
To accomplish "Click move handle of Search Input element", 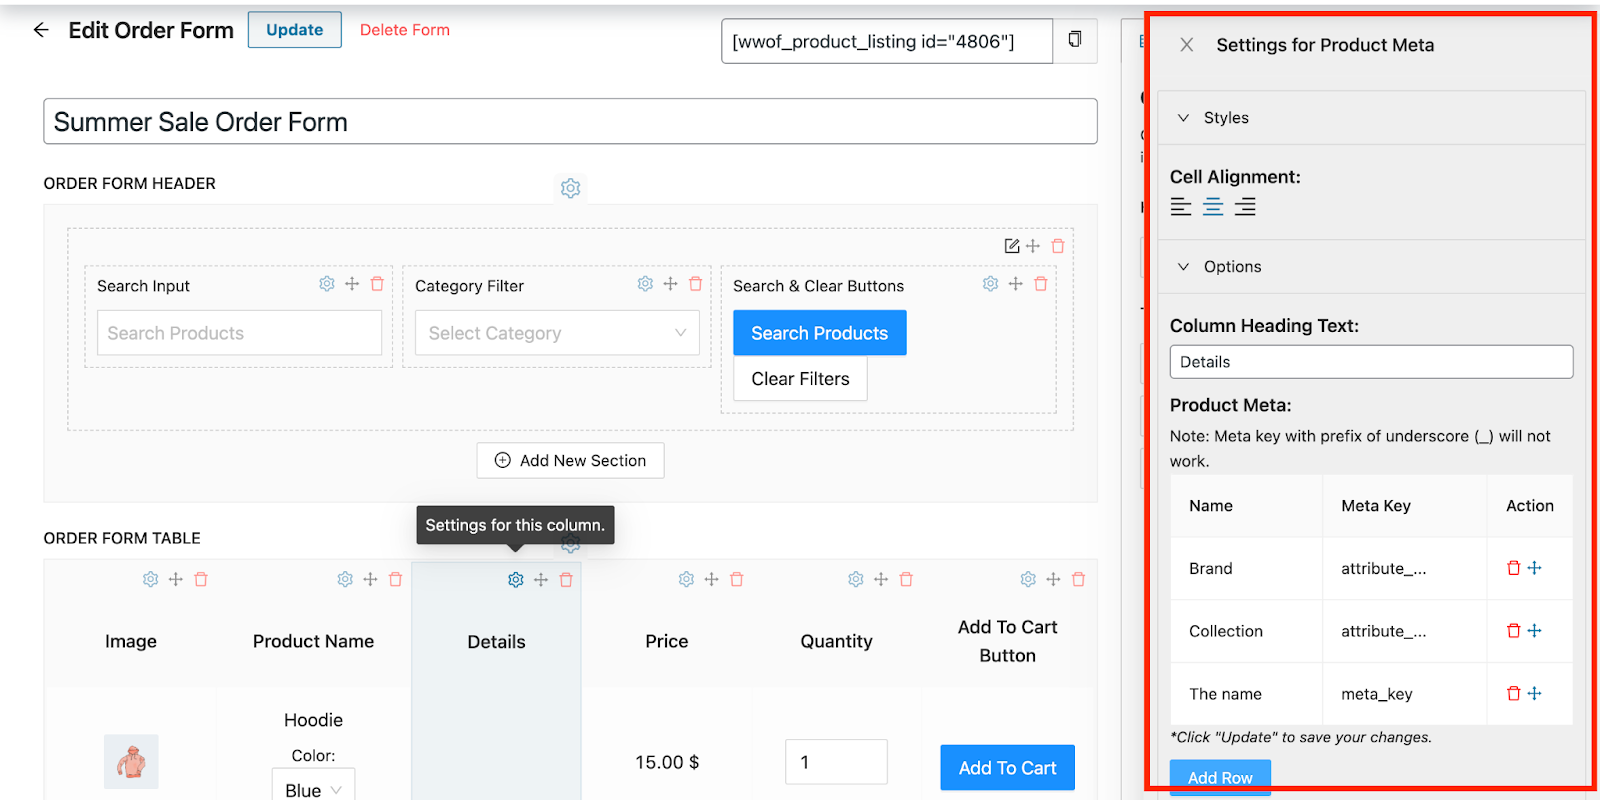I will (352, 284).
